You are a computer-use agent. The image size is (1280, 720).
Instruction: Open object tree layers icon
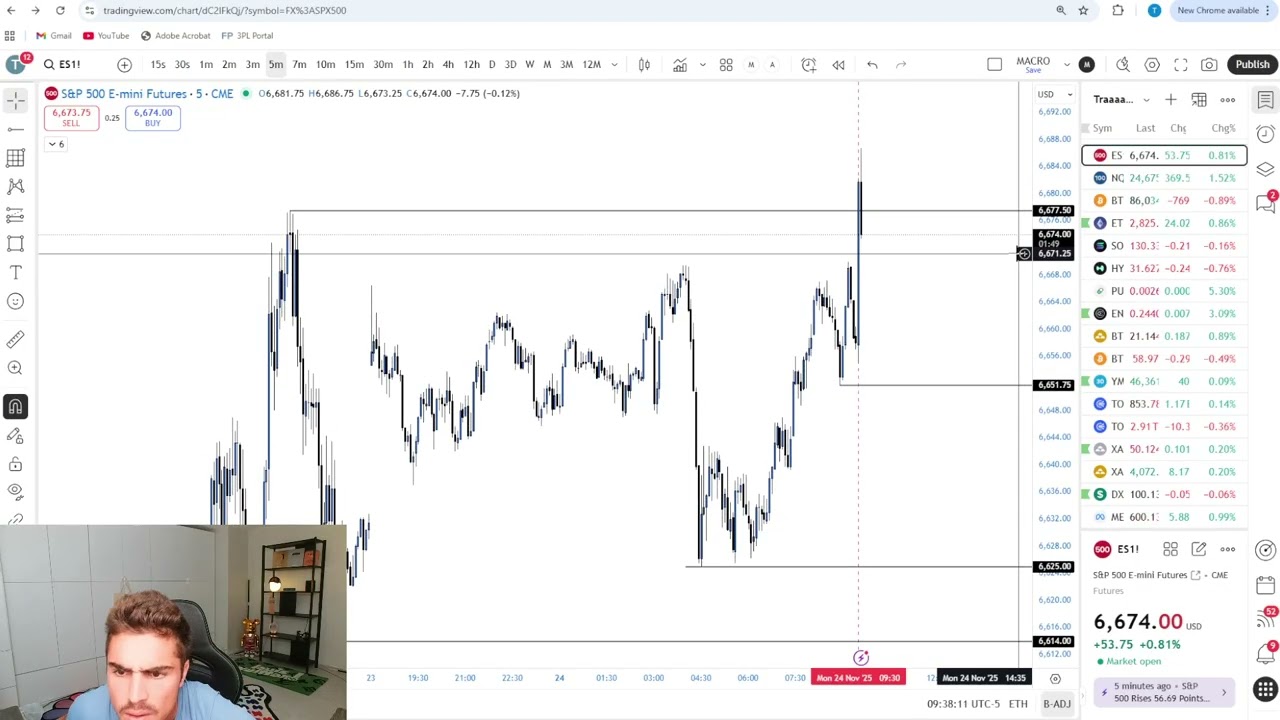point(1265,168)
